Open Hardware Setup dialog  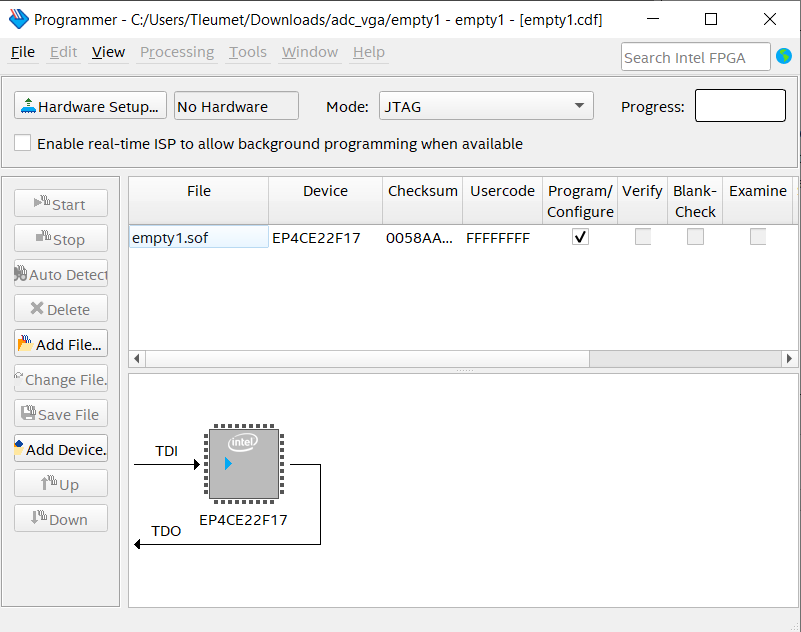click(x=90, y=106)
